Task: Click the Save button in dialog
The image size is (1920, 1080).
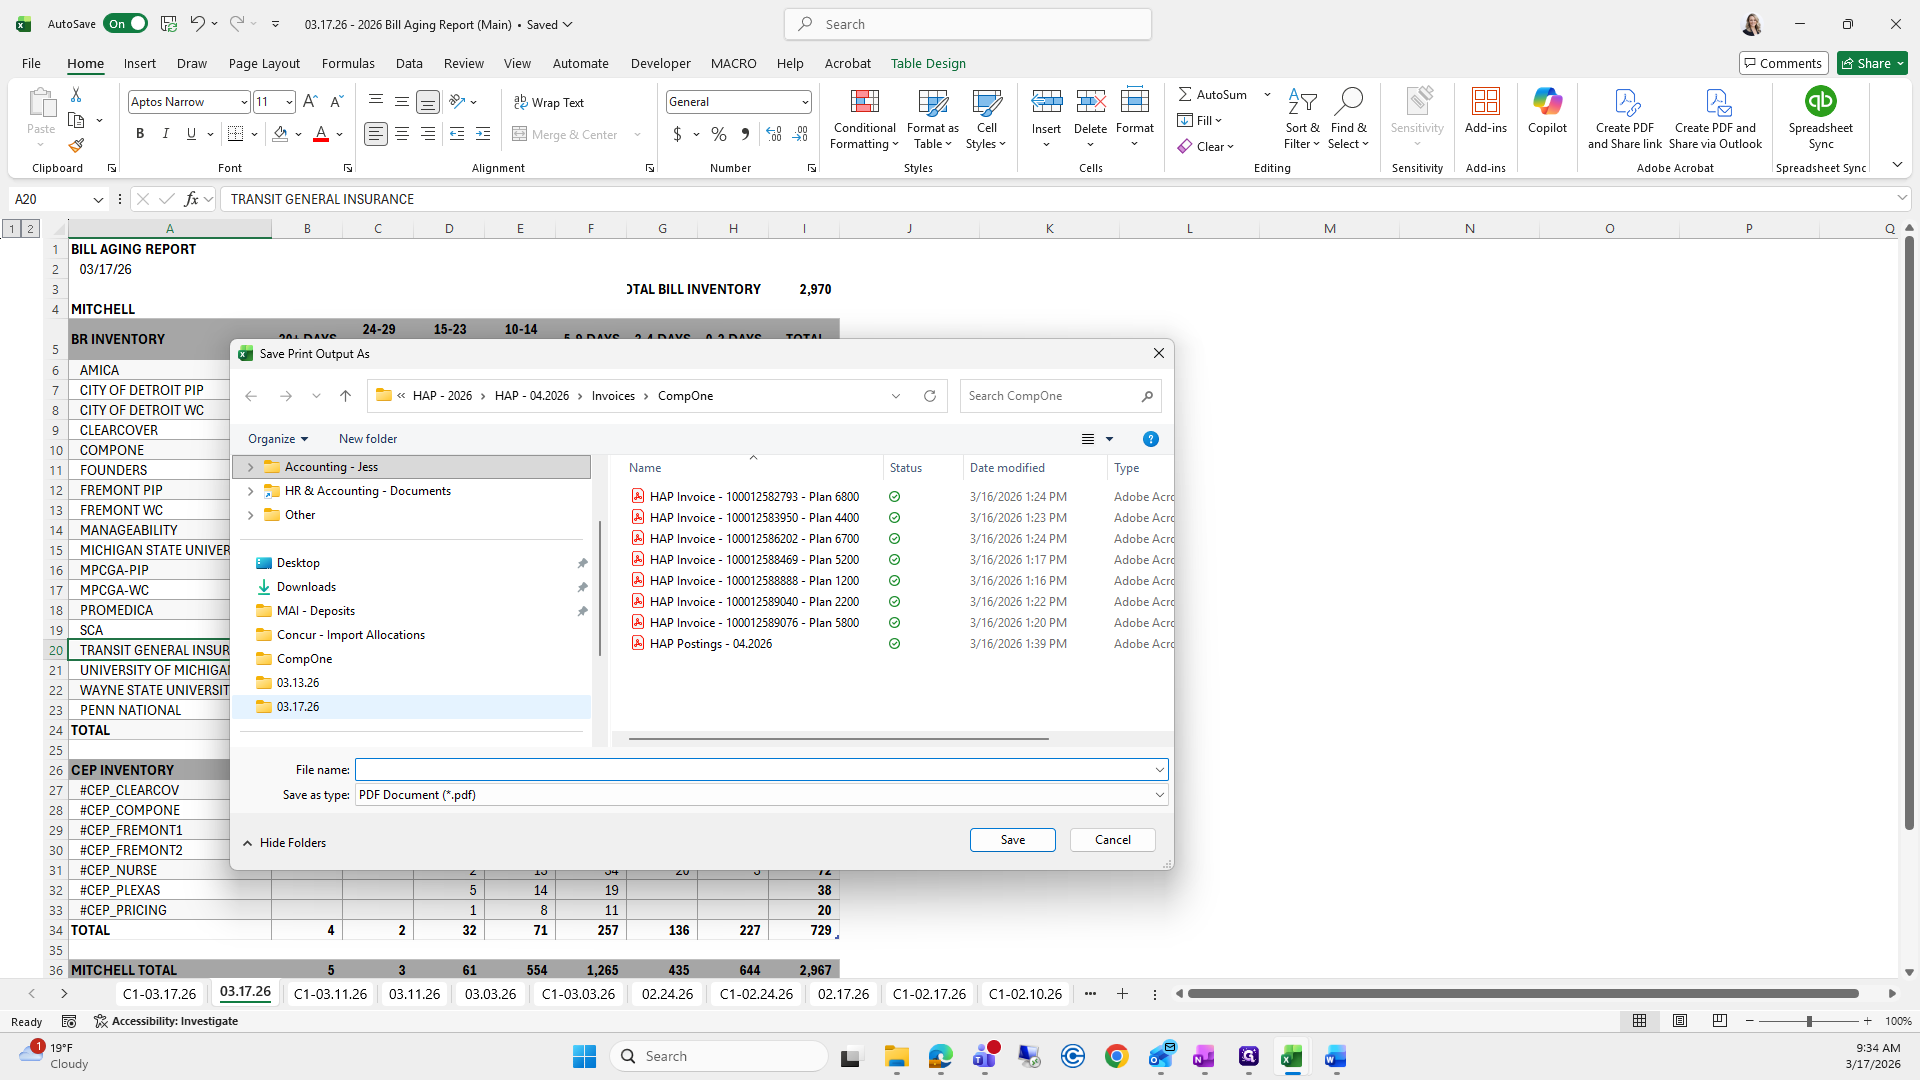Action: coord(1012,840)
